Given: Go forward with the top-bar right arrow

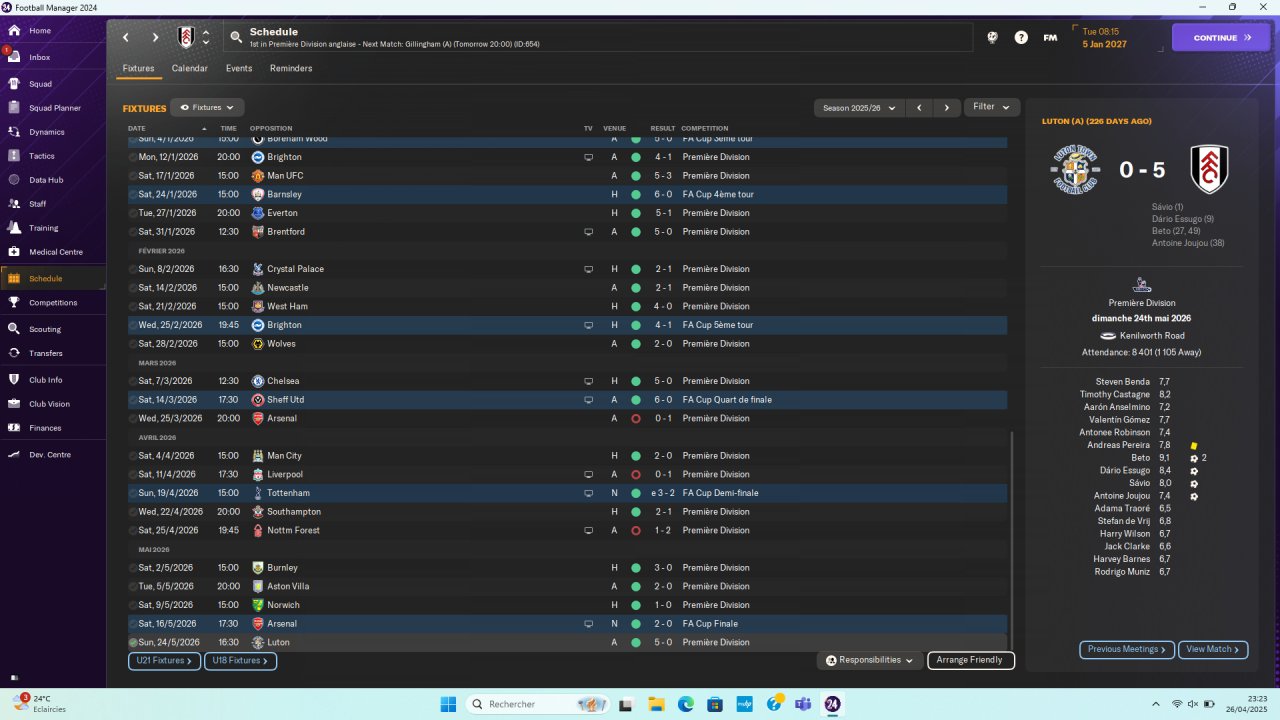Looking at the screenshot, I should 155,38.
